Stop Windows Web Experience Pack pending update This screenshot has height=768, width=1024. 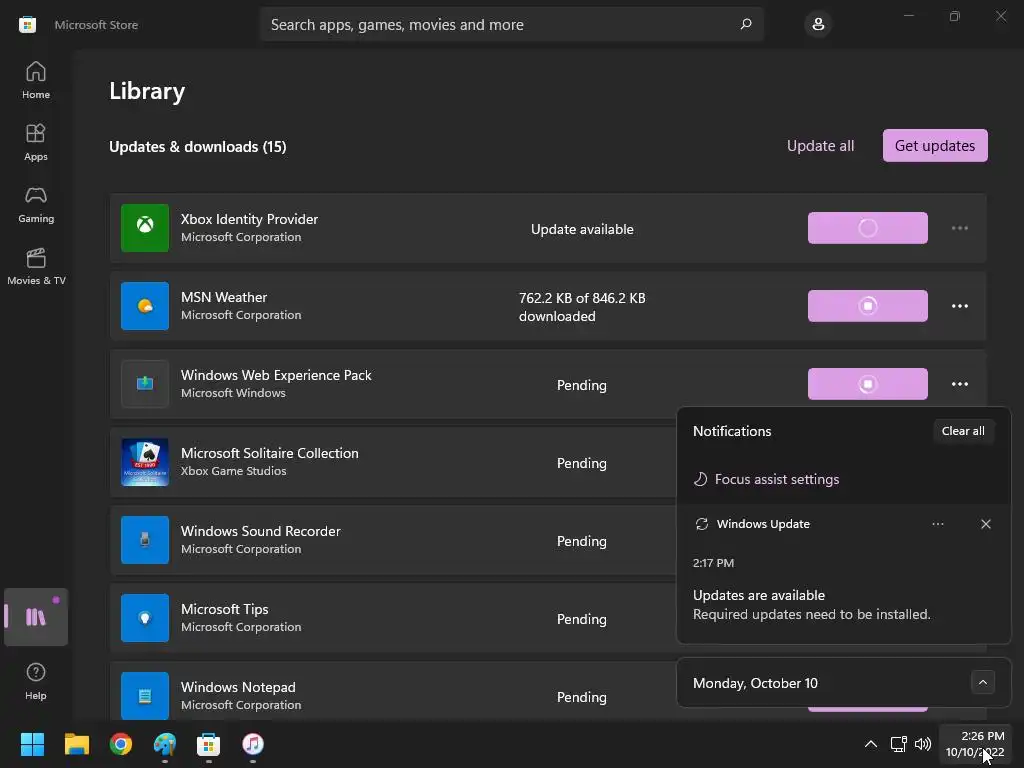tap(867, 384)
